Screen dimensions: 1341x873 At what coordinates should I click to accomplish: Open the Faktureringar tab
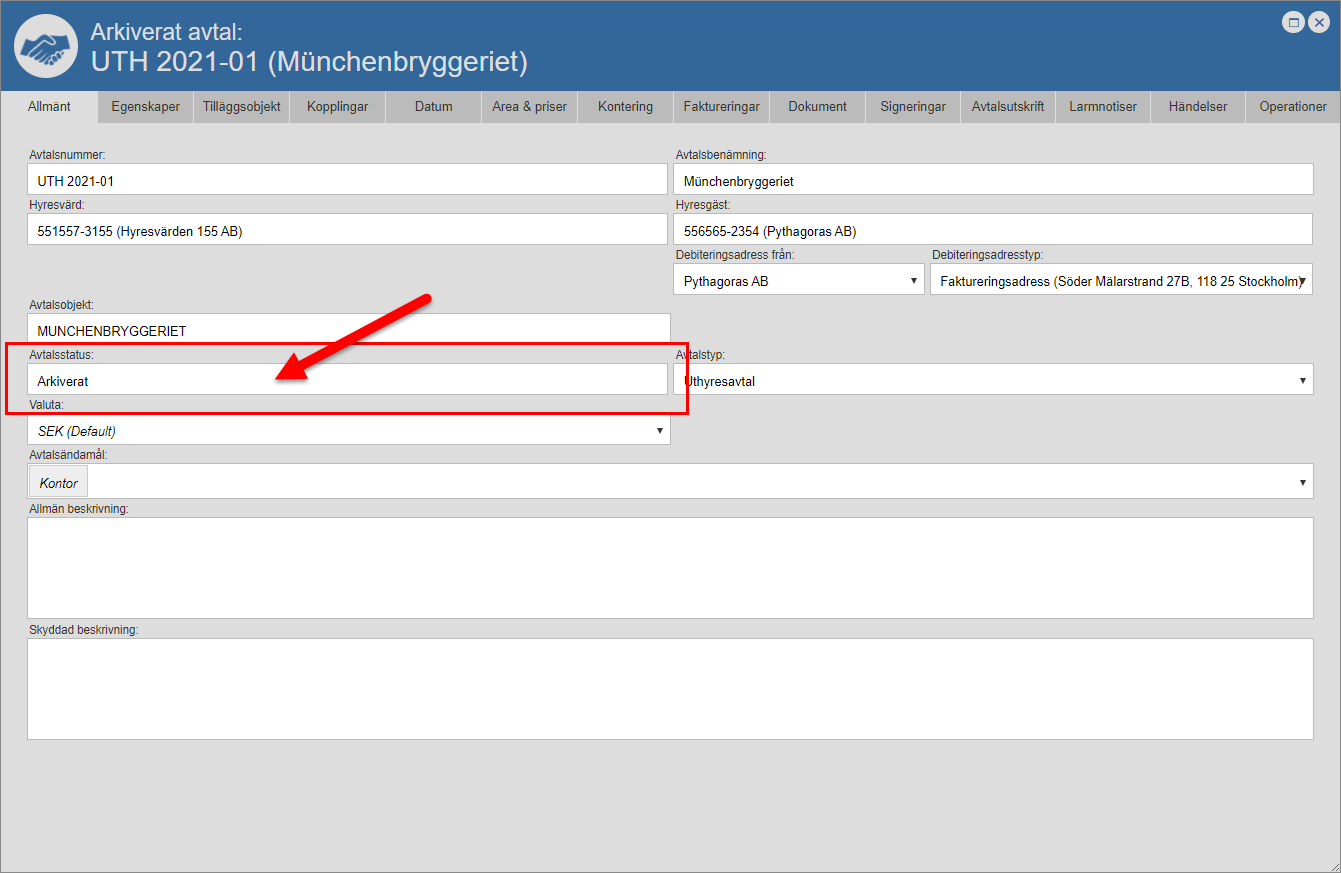pyautogui.click(x=721, y=107)
